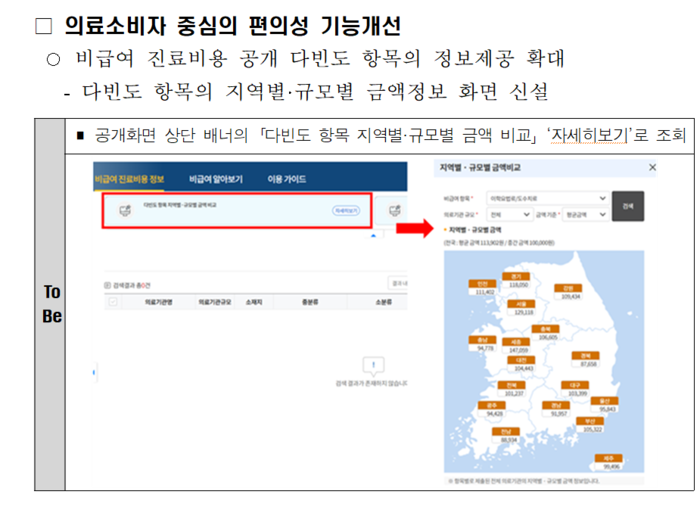Click the 서울 region label on map
700x507 pixels.
pyautogui.click(x=521, y=304)
